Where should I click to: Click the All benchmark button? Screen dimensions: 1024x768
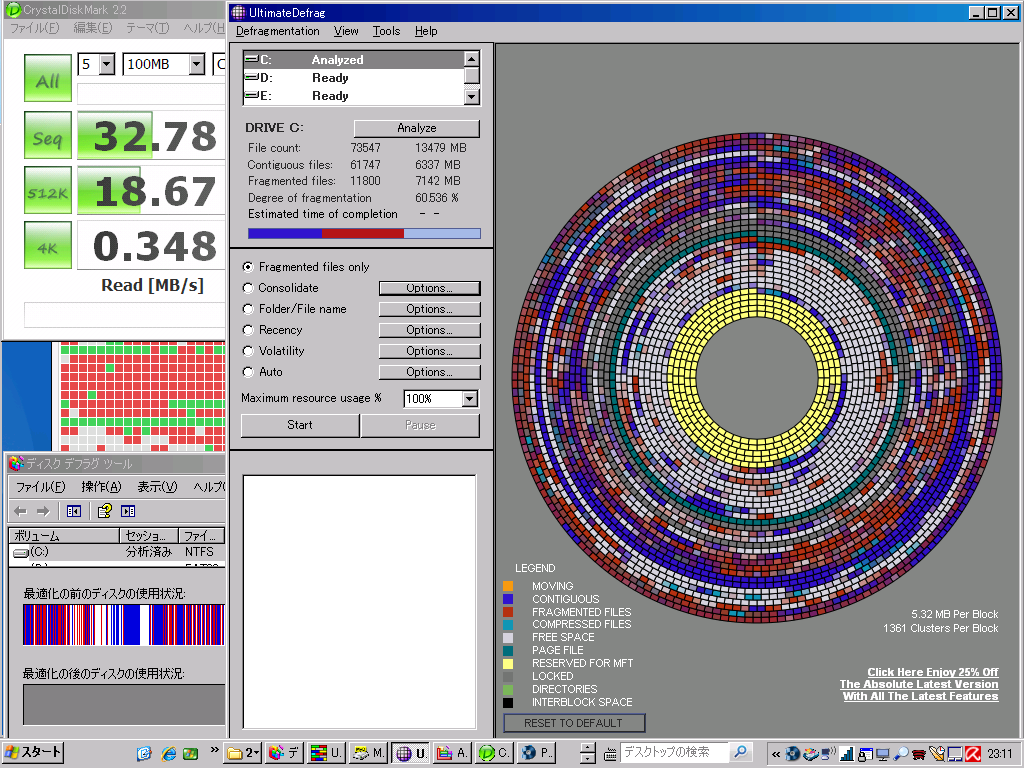coord(47,80)
